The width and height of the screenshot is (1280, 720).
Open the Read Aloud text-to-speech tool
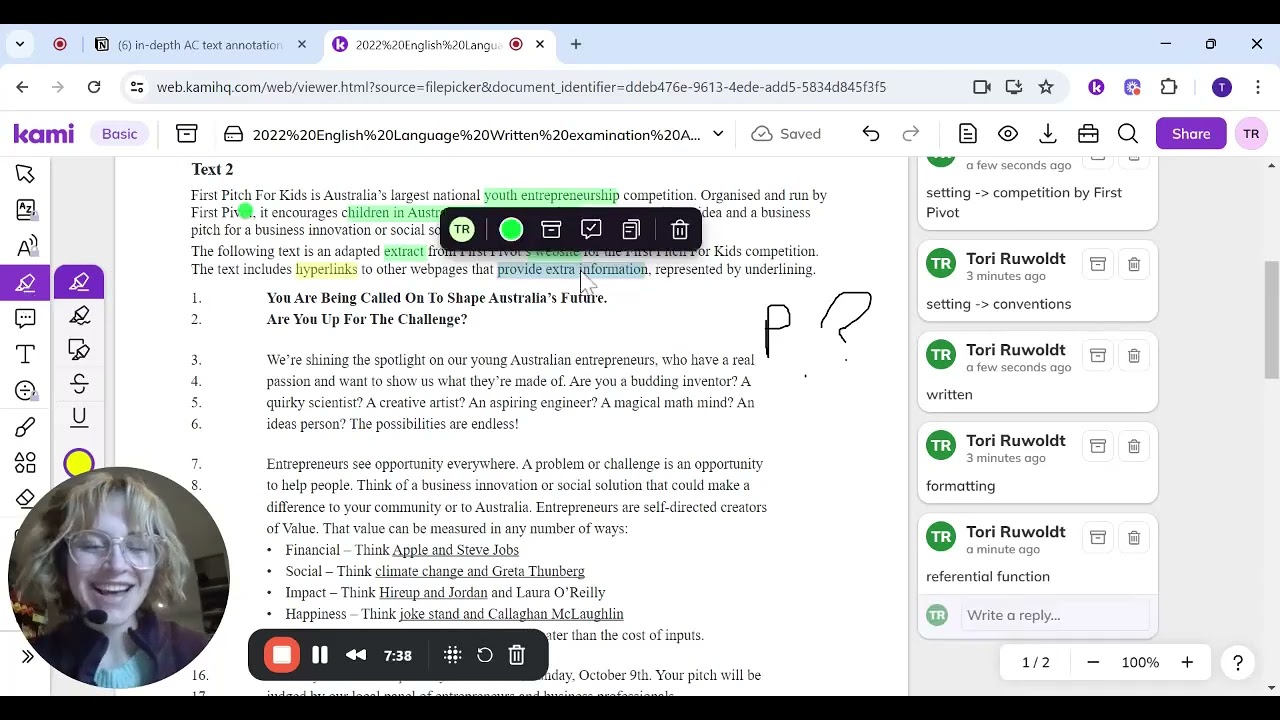coord(25,246)
